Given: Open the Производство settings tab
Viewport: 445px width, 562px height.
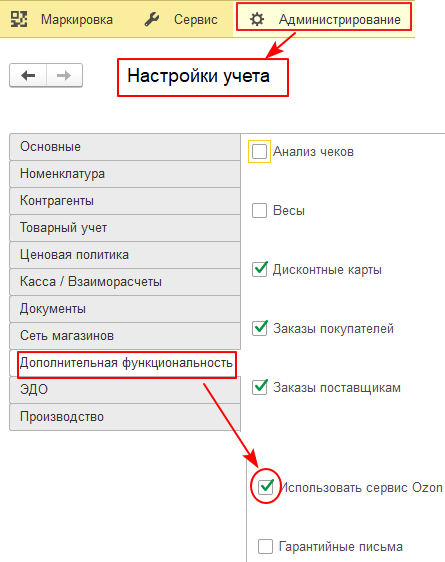Looking at the screenshot, I should pyautogui.click(x=125, y=417).
